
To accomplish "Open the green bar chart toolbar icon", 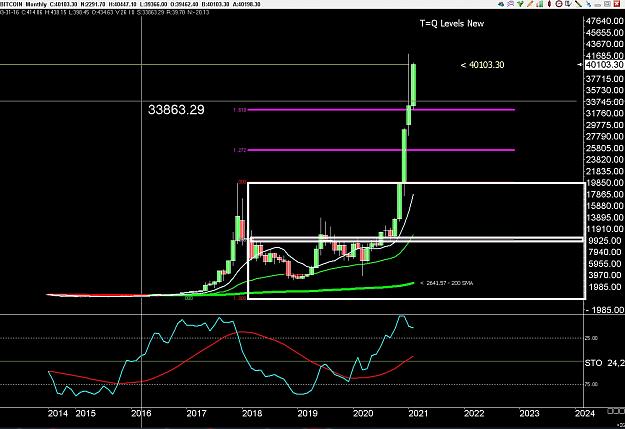I will [540, 4].
